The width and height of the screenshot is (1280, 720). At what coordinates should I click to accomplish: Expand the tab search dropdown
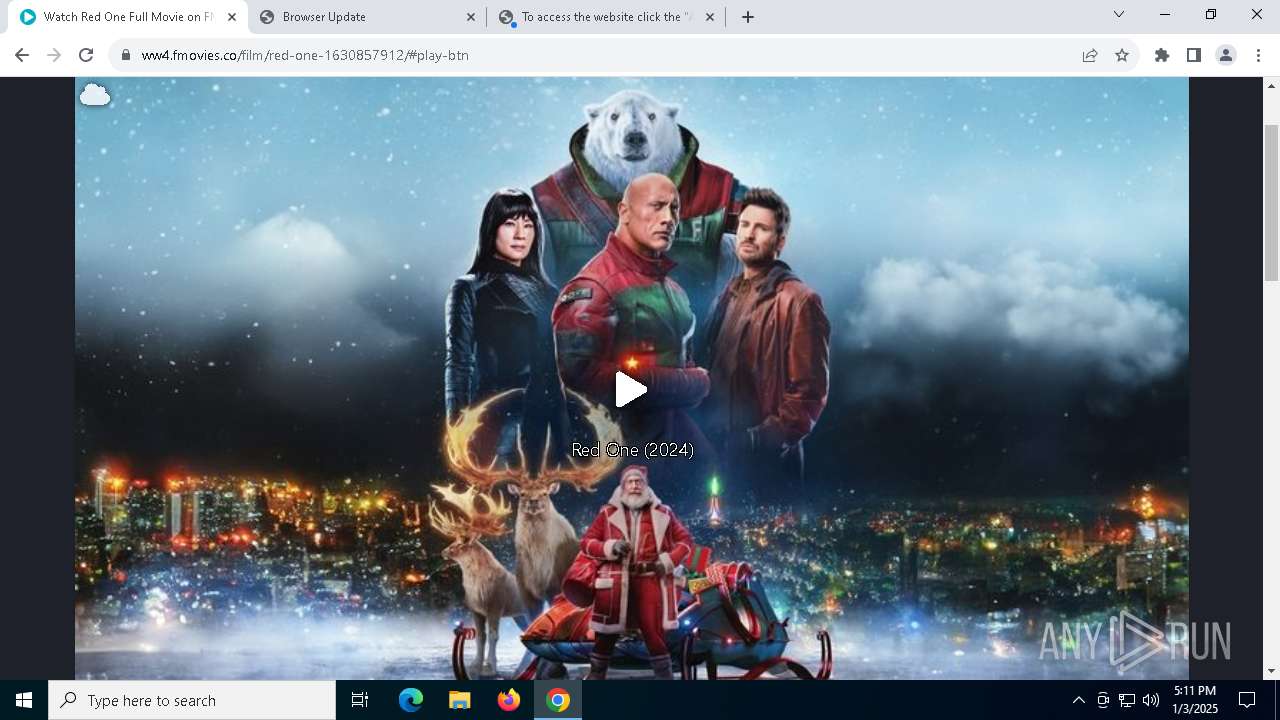coord(1119,14)
